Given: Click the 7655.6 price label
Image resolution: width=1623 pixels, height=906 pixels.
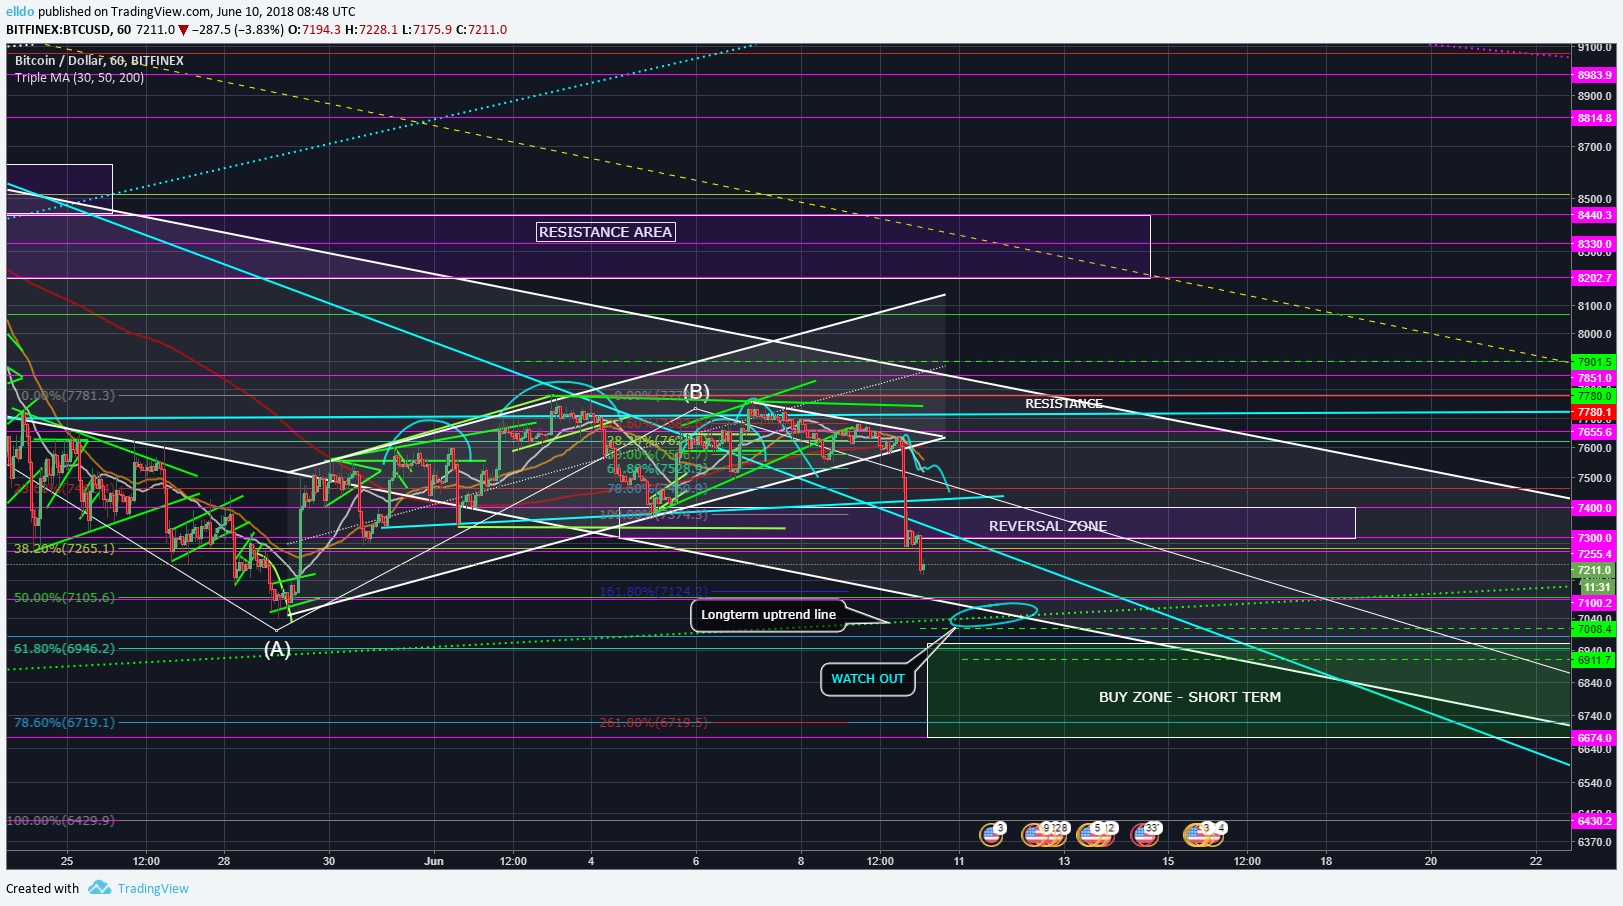Looking at the screenshot, I should (x=1594, y=432).
